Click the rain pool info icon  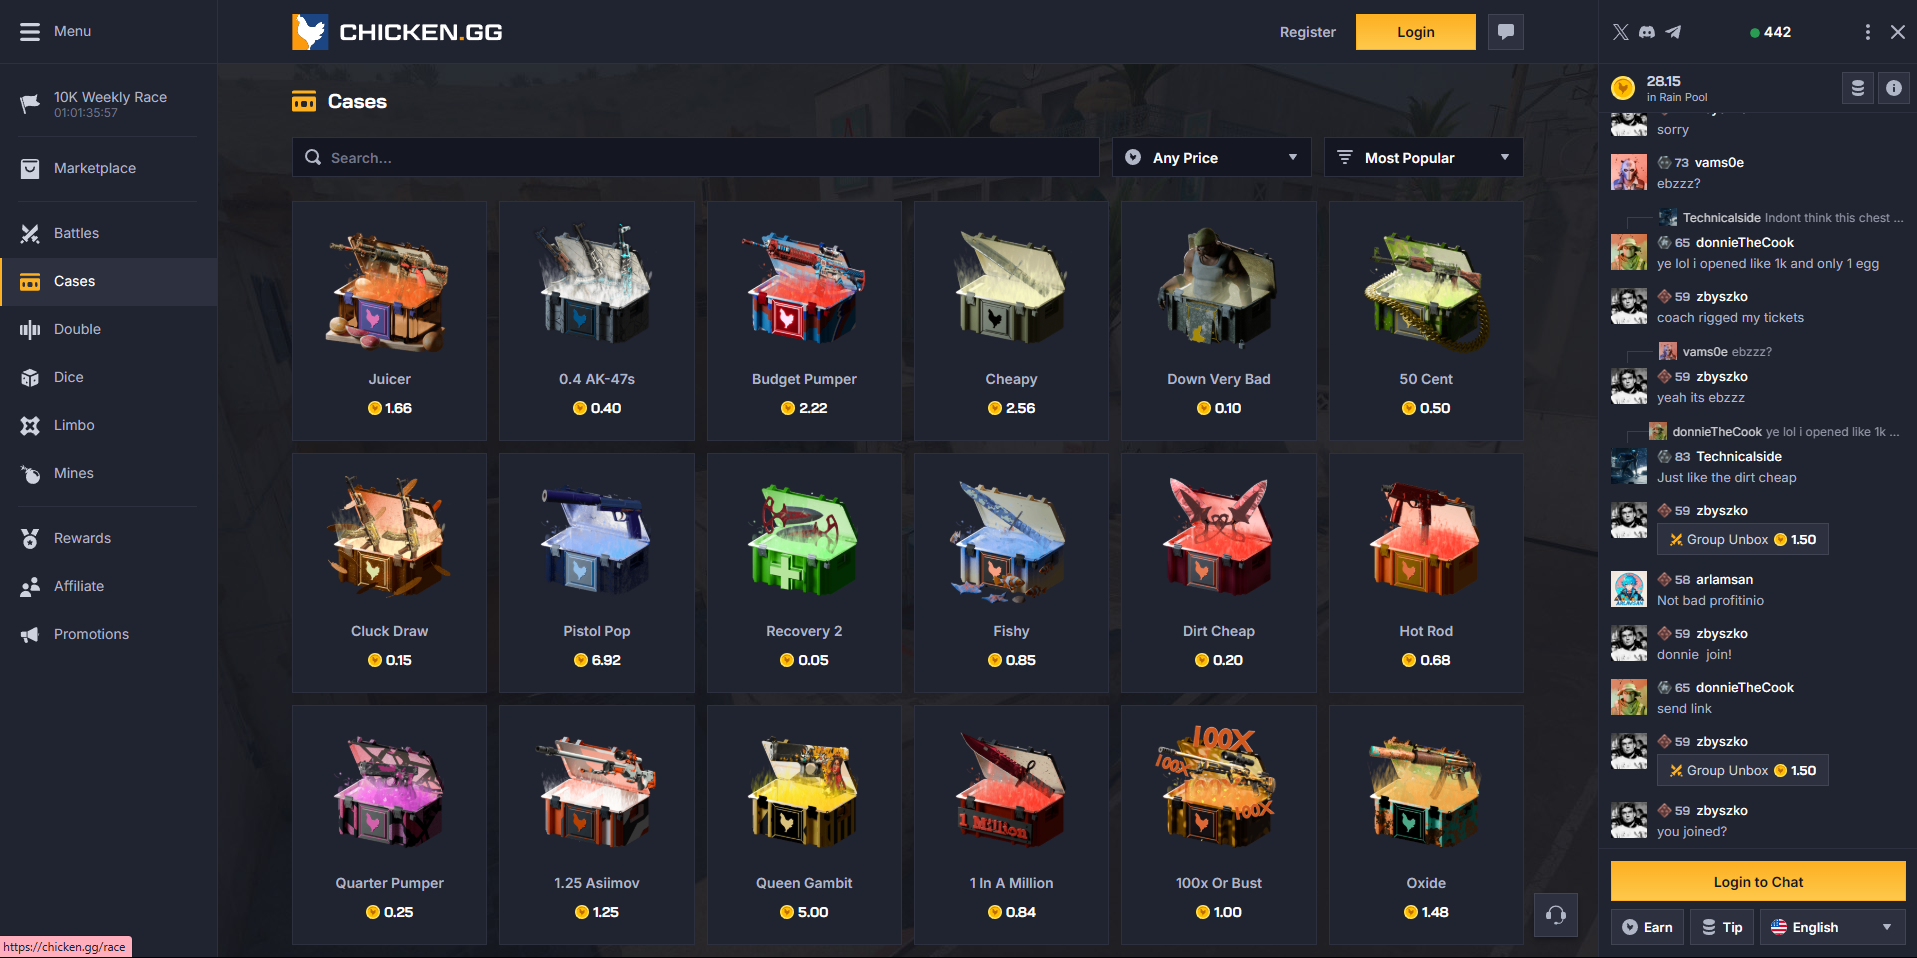[x=1894, y=88]
